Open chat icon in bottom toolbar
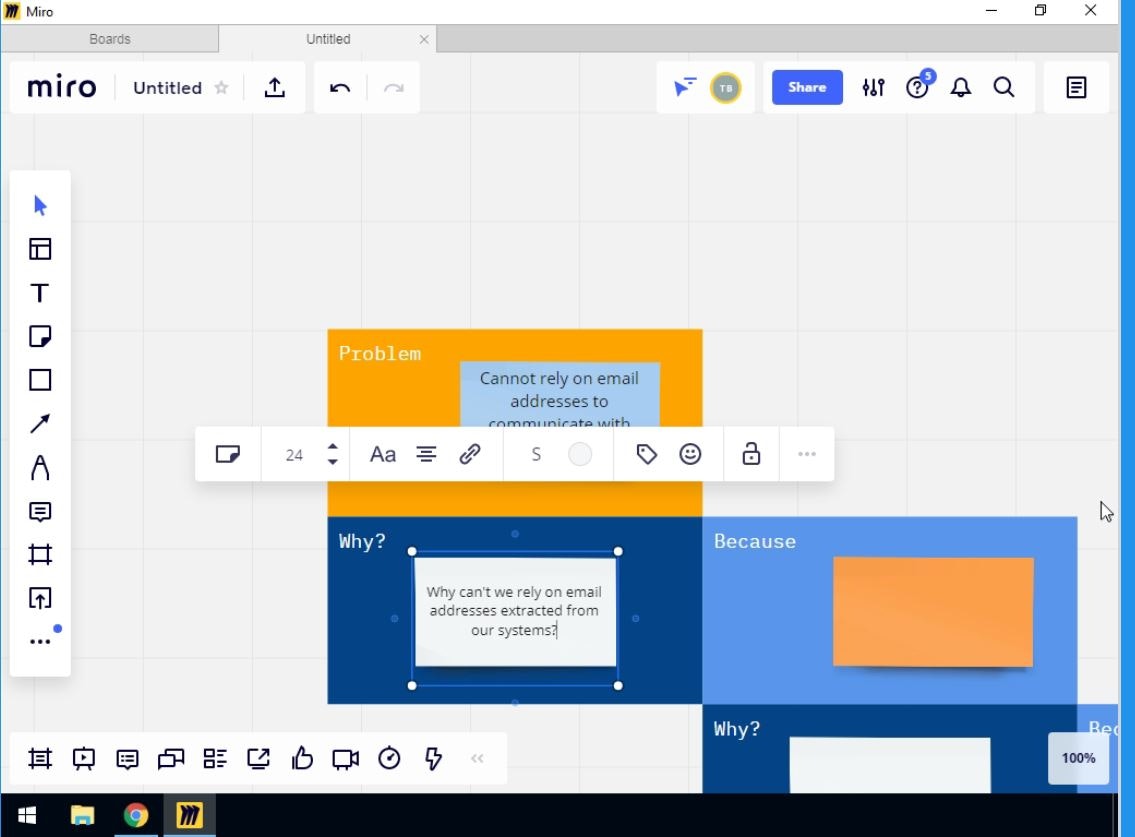1135x837 pixels. point(171,759)
